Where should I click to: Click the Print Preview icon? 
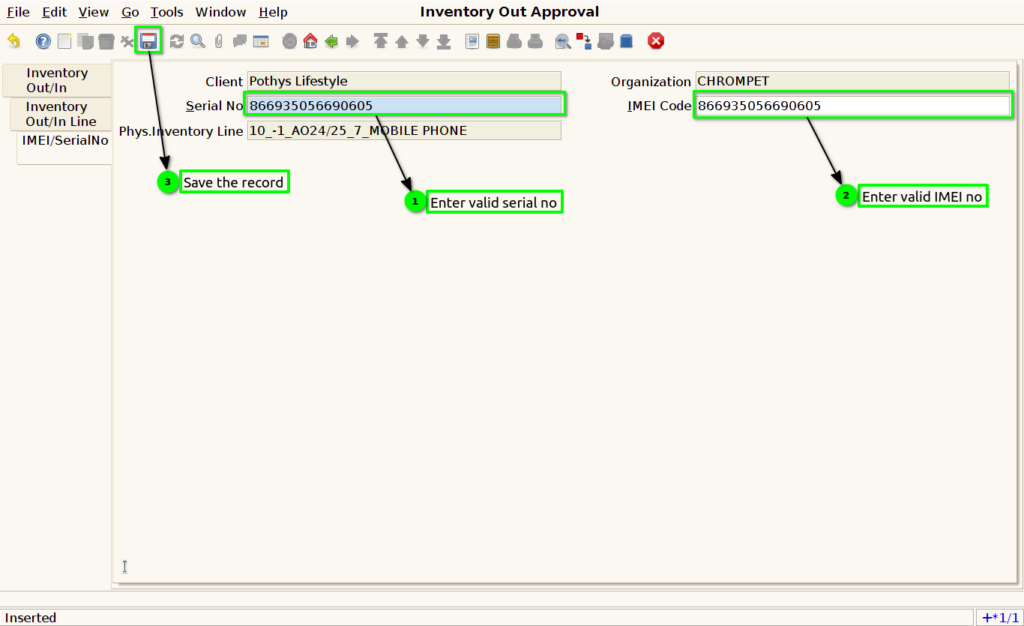tap(514, 41)
